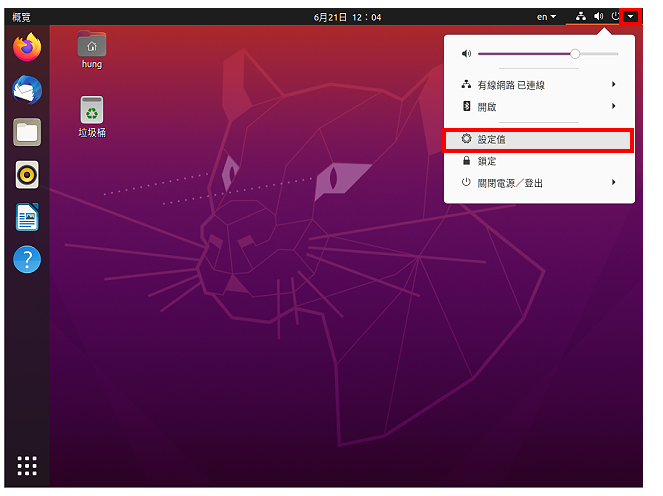The width and height of the screenshot is (663, 496).
Task: Open LibreOffice Writer from the dock
Action: pos(27,217)
